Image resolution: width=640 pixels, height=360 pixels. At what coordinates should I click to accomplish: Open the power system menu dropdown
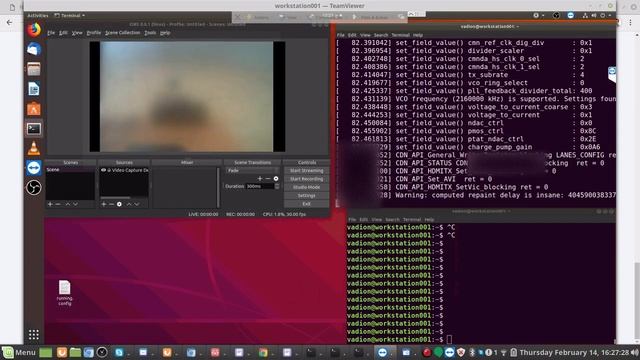605,16
